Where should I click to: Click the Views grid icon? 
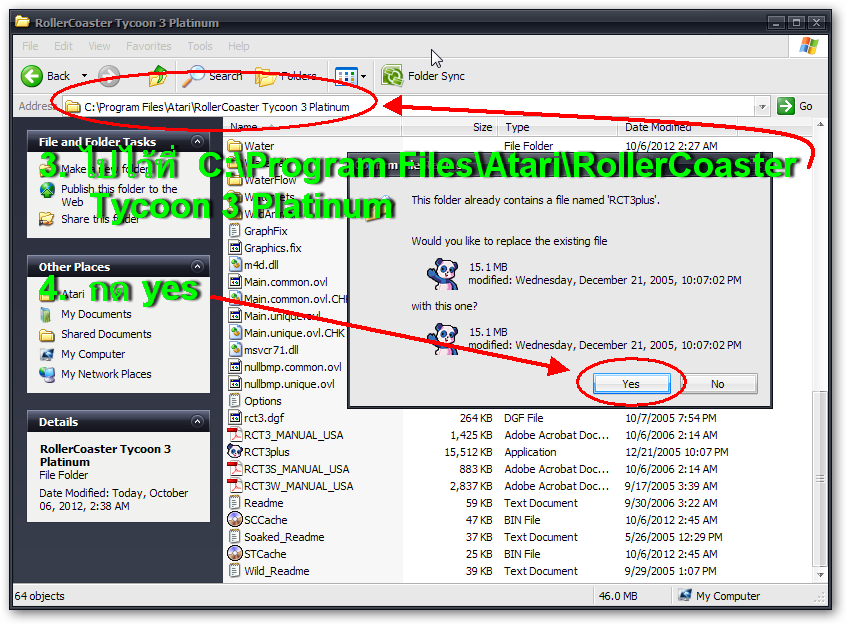click(x=346, y=76)
